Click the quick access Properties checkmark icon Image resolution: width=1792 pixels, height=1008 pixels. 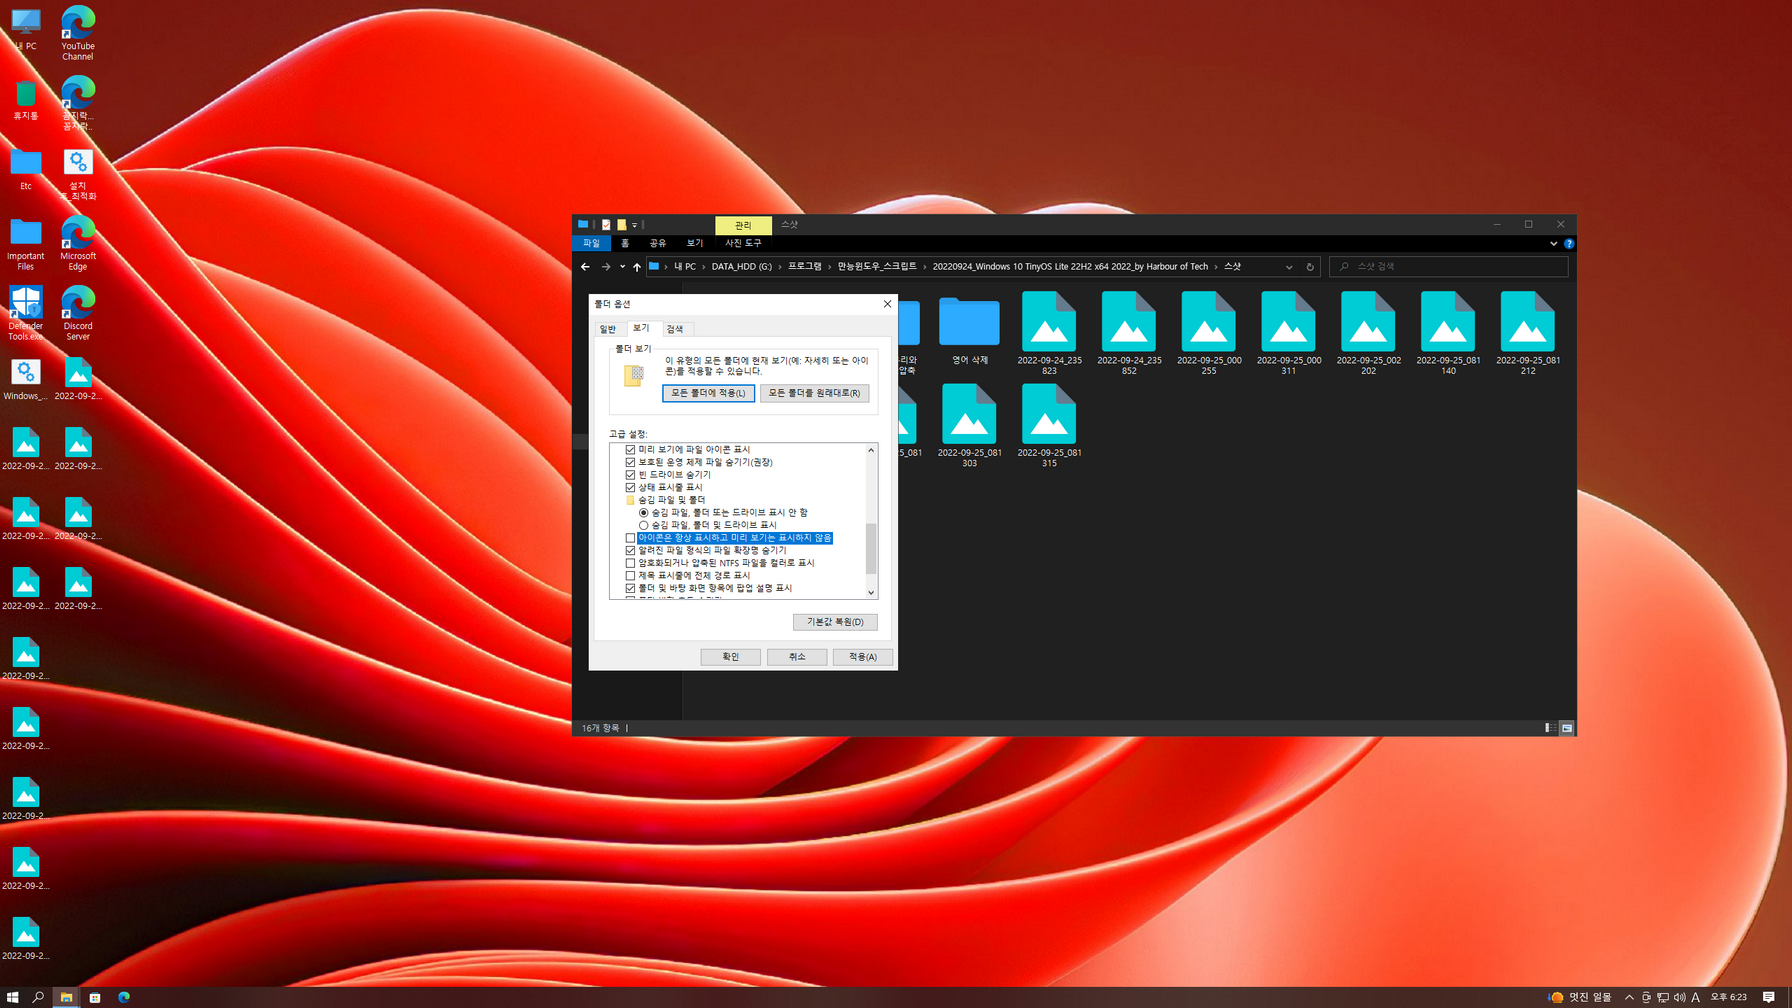pos(606,225)
